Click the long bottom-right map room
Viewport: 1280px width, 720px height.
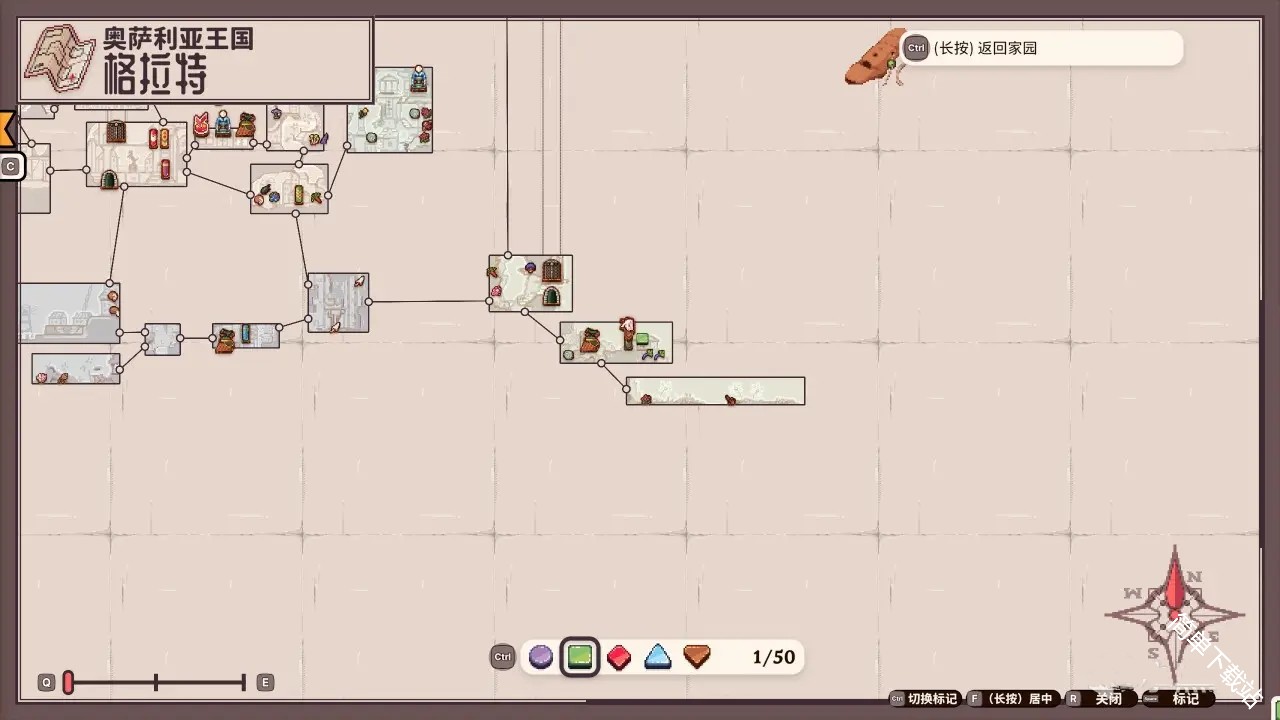715,391
